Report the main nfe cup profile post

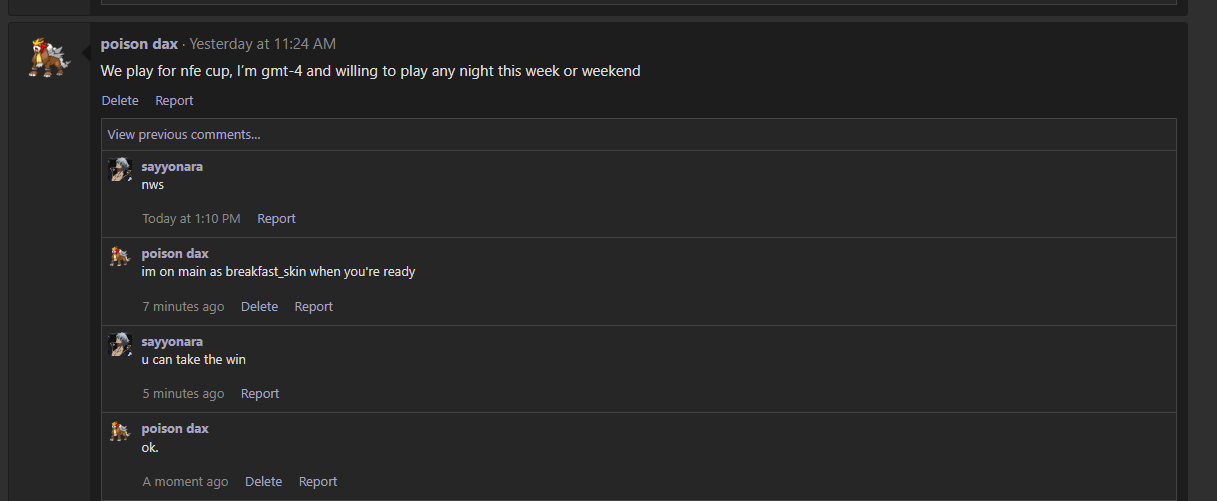[174, 100]
